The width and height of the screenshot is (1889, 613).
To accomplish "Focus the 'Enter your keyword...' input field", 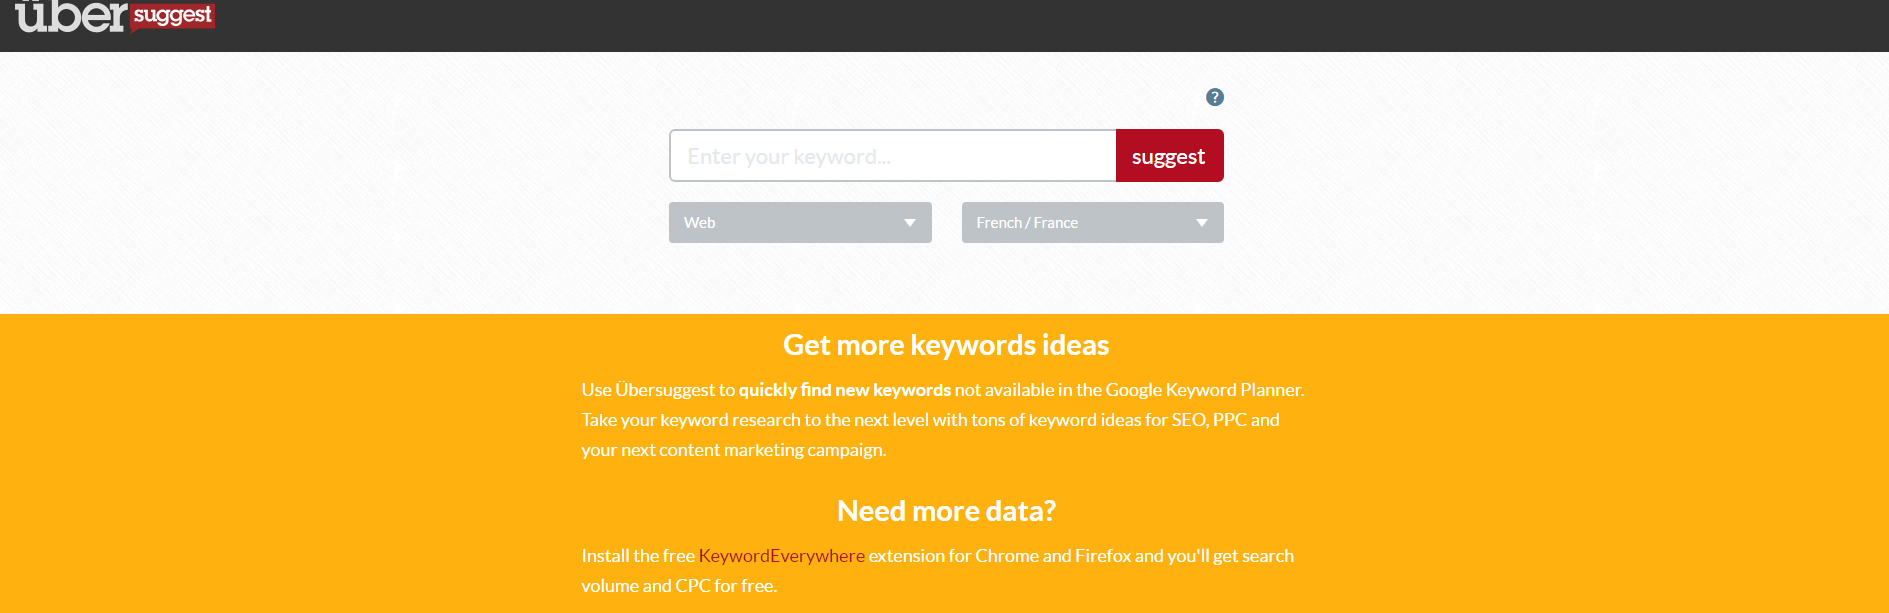I will tap(892, 156).
